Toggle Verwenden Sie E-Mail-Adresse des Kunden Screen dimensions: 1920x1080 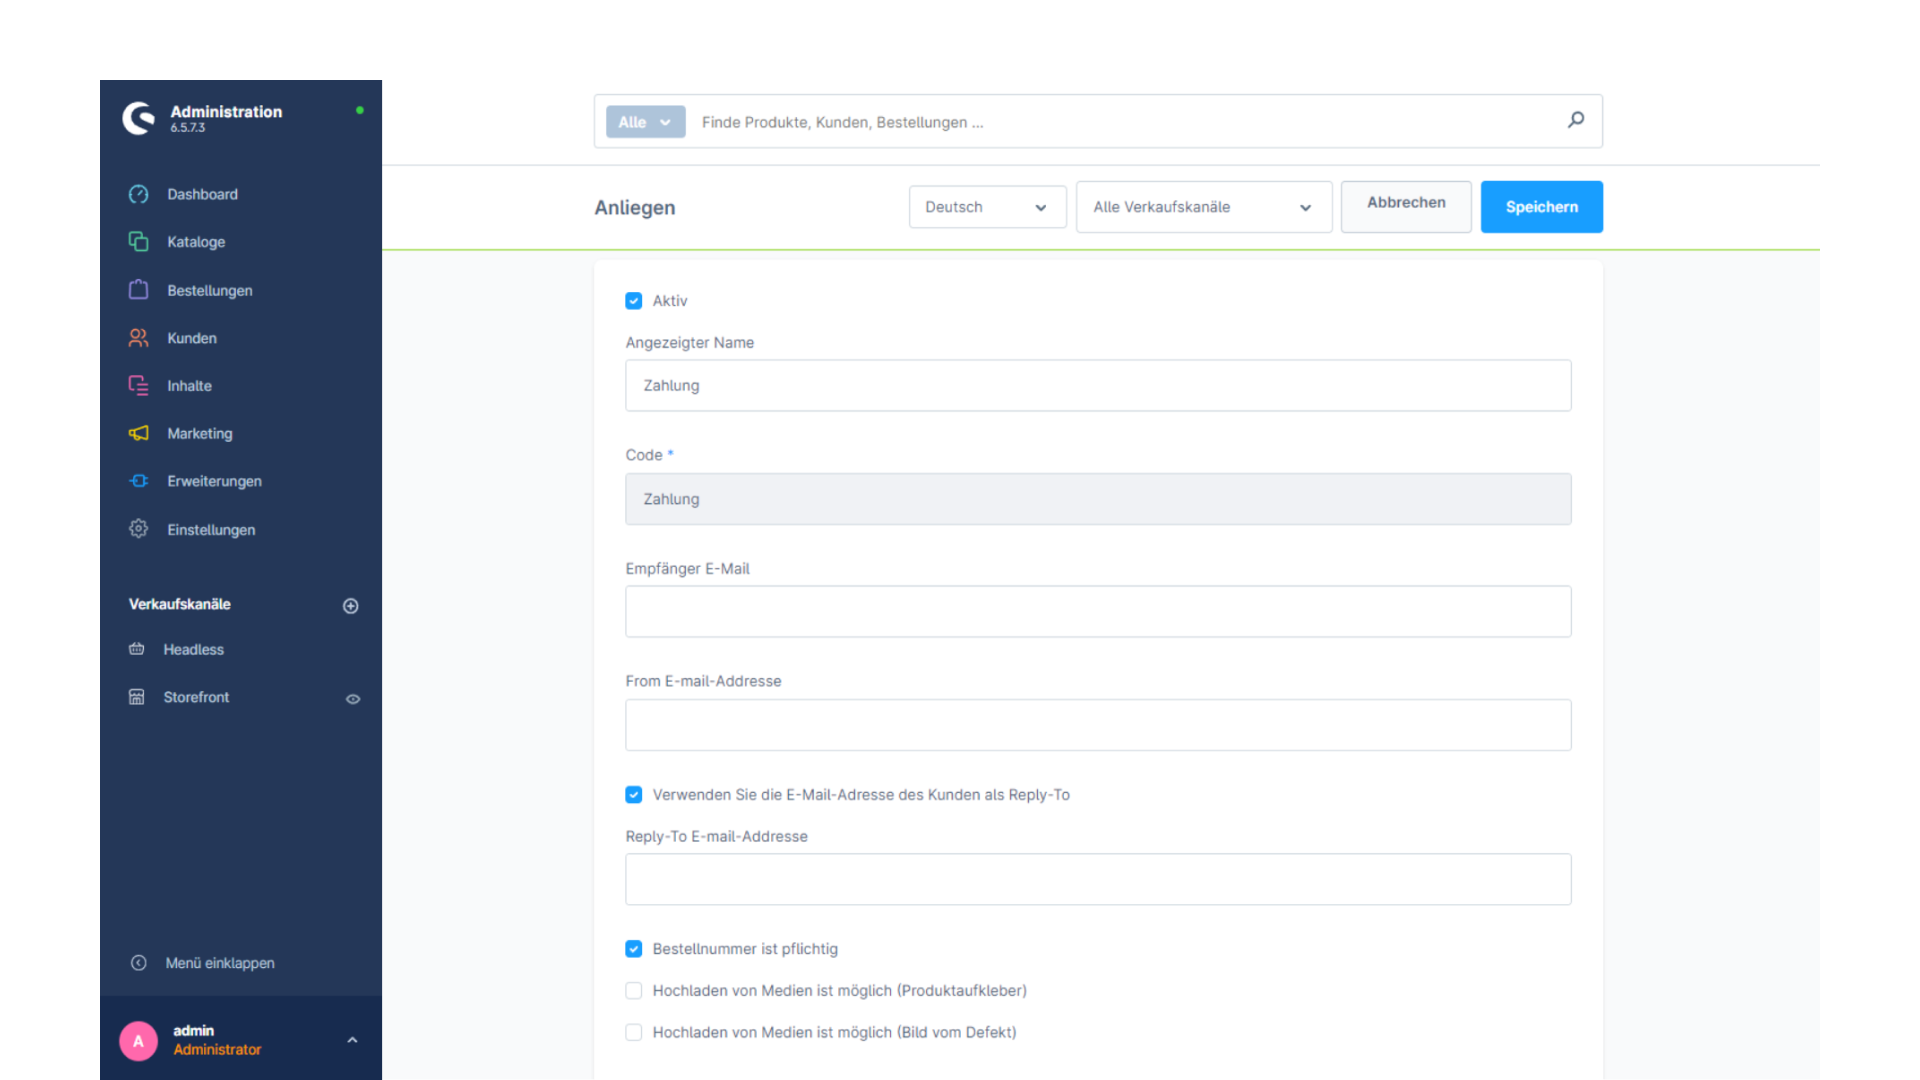(x=633, y=794)
